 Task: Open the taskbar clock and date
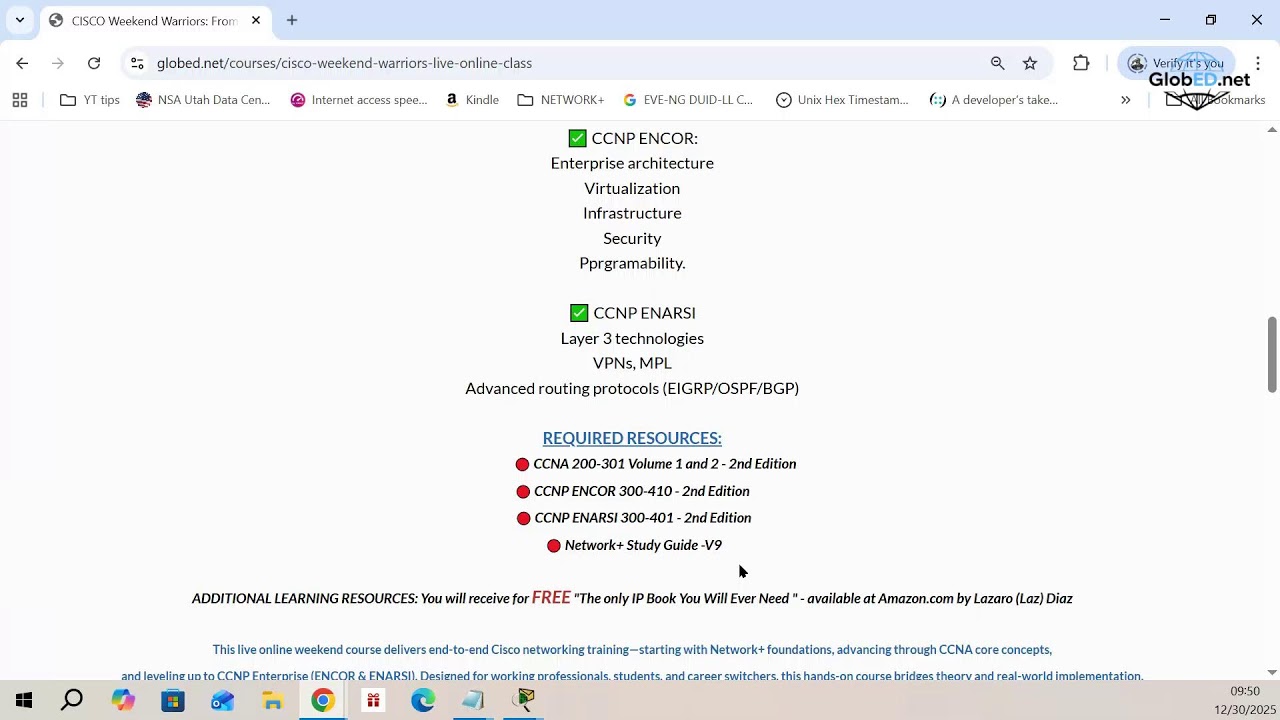pyautogui.click(x=1245, y=701)
